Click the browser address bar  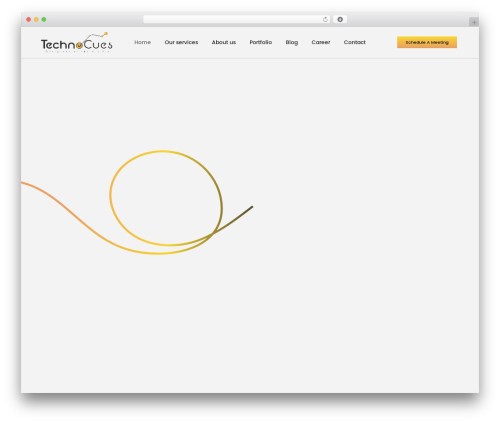[236, 19]
